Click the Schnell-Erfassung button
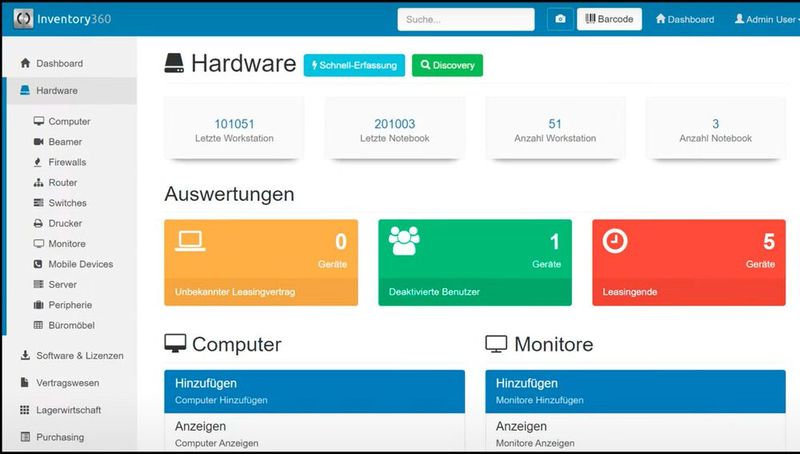The height and width of the screenshot is (454, 800). click(354, 65)
